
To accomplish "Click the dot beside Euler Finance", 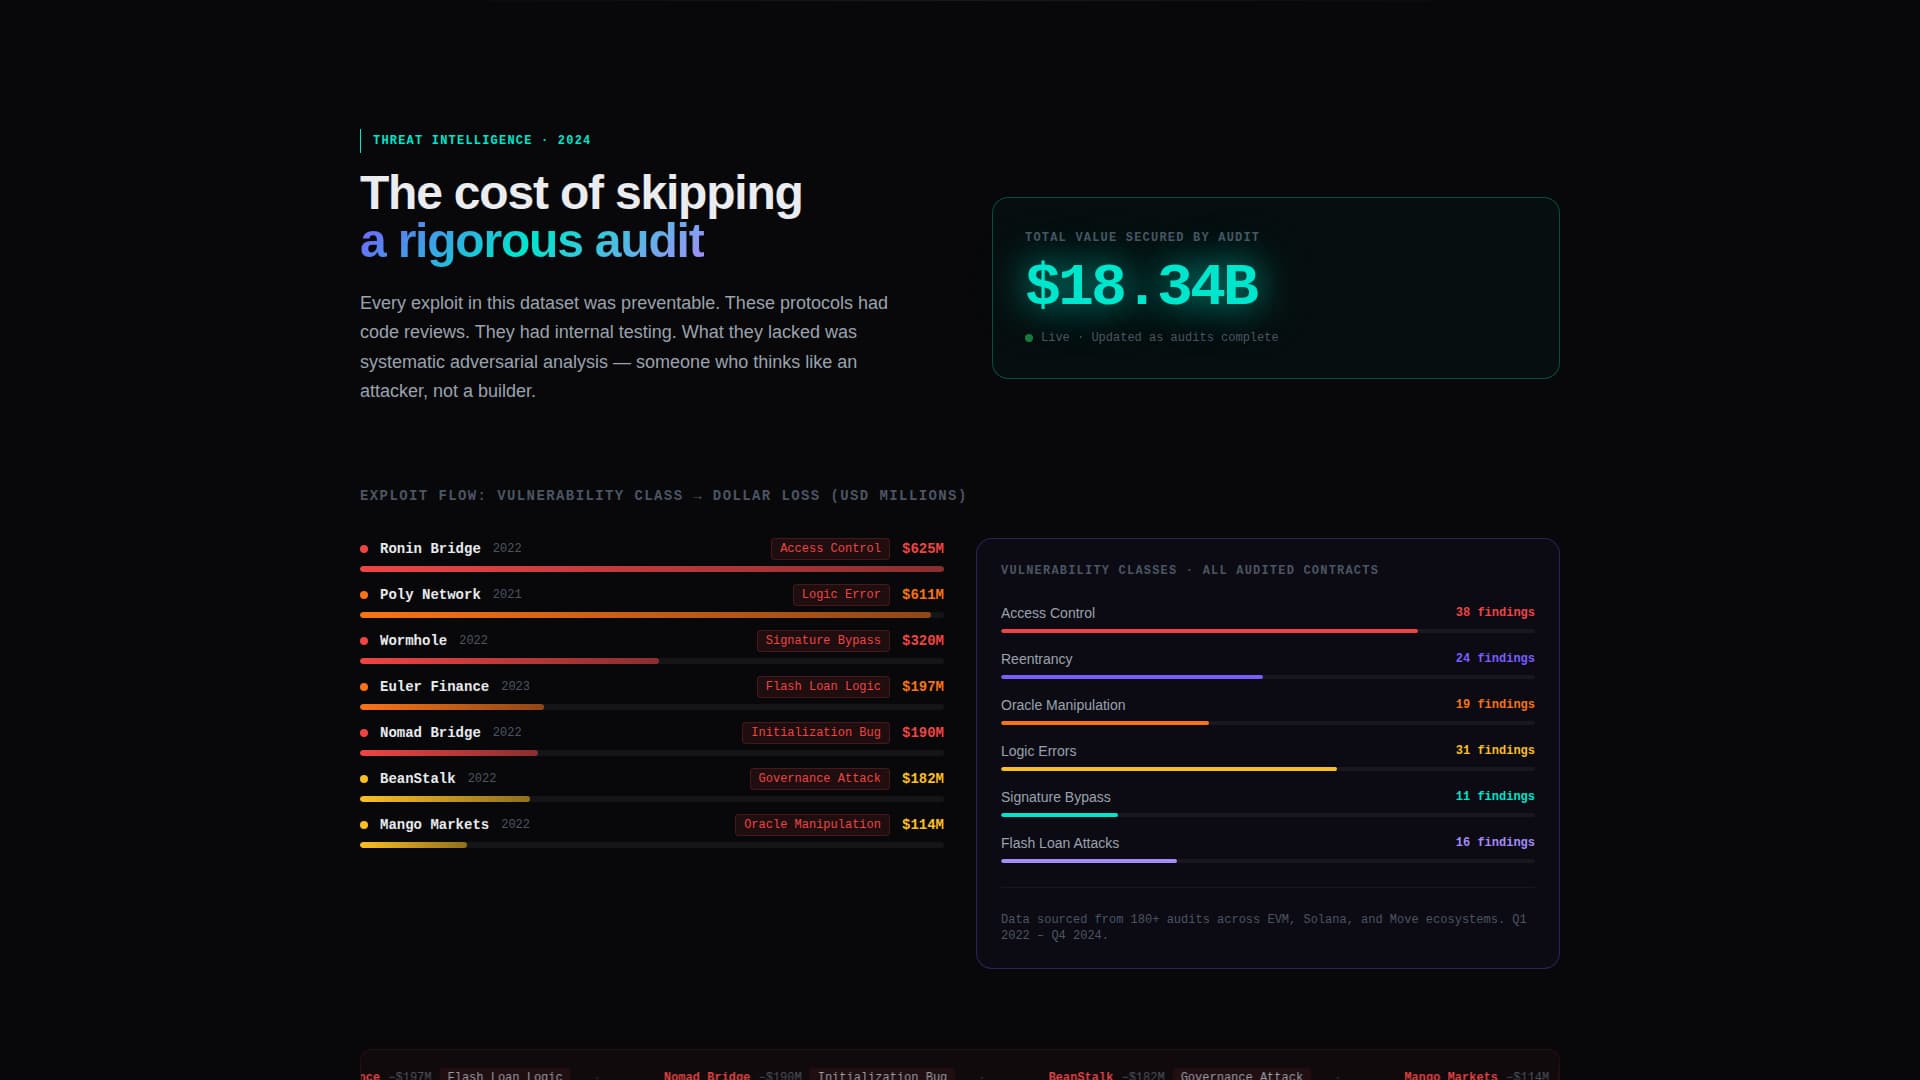I will (364, 687).
